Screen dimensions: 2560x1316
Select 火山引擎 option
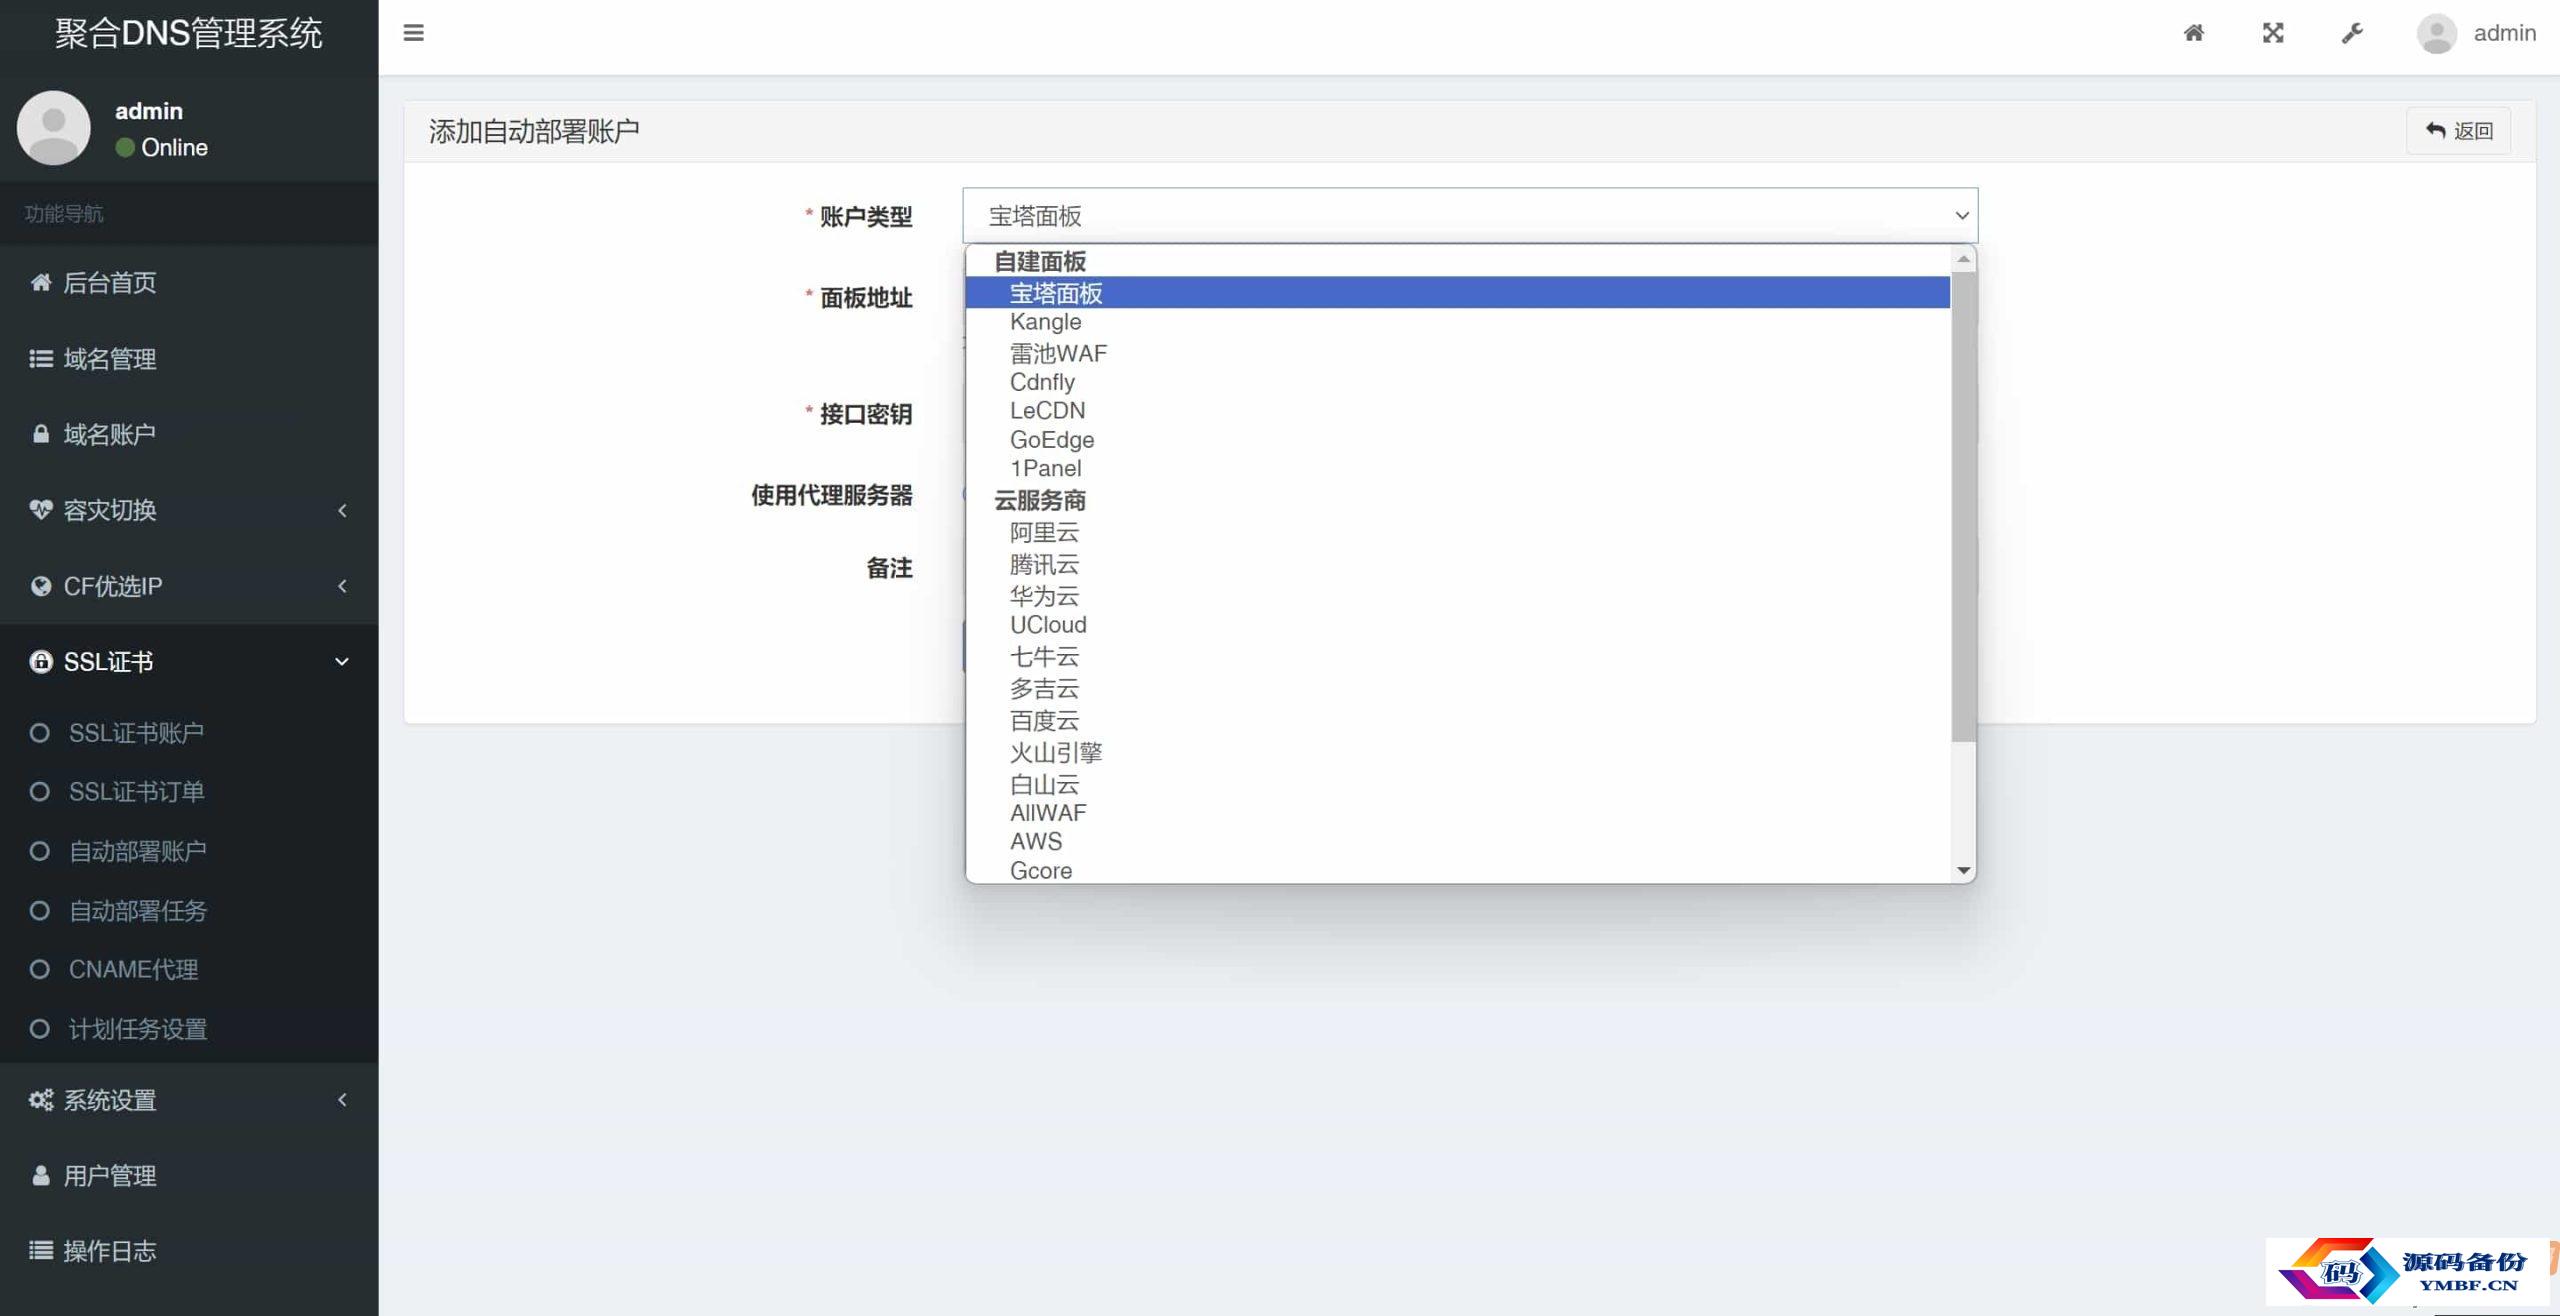point(1458,753)
